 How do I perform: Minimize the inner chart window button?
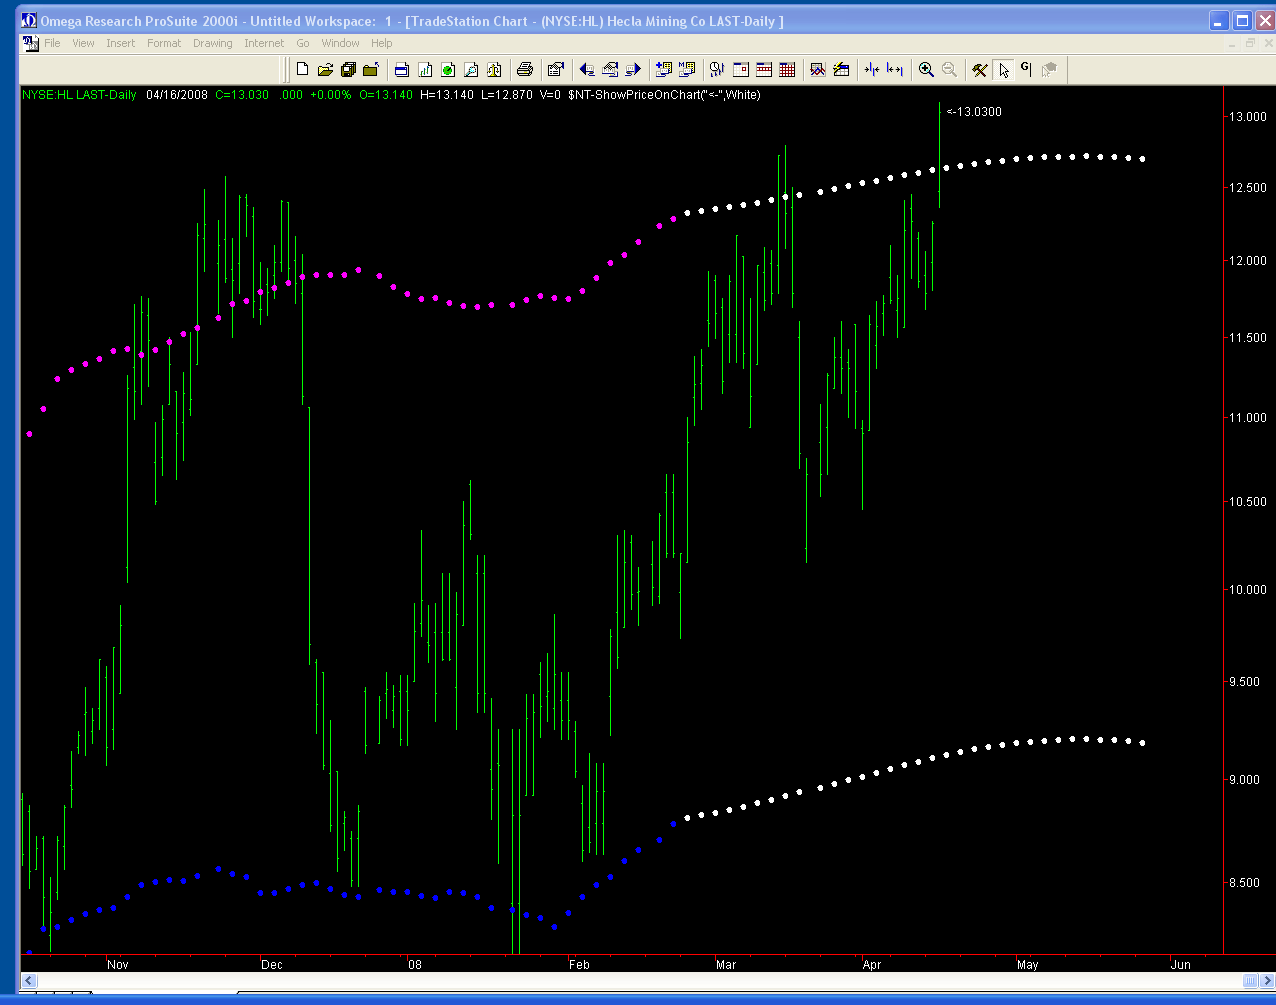(1233, 43)
